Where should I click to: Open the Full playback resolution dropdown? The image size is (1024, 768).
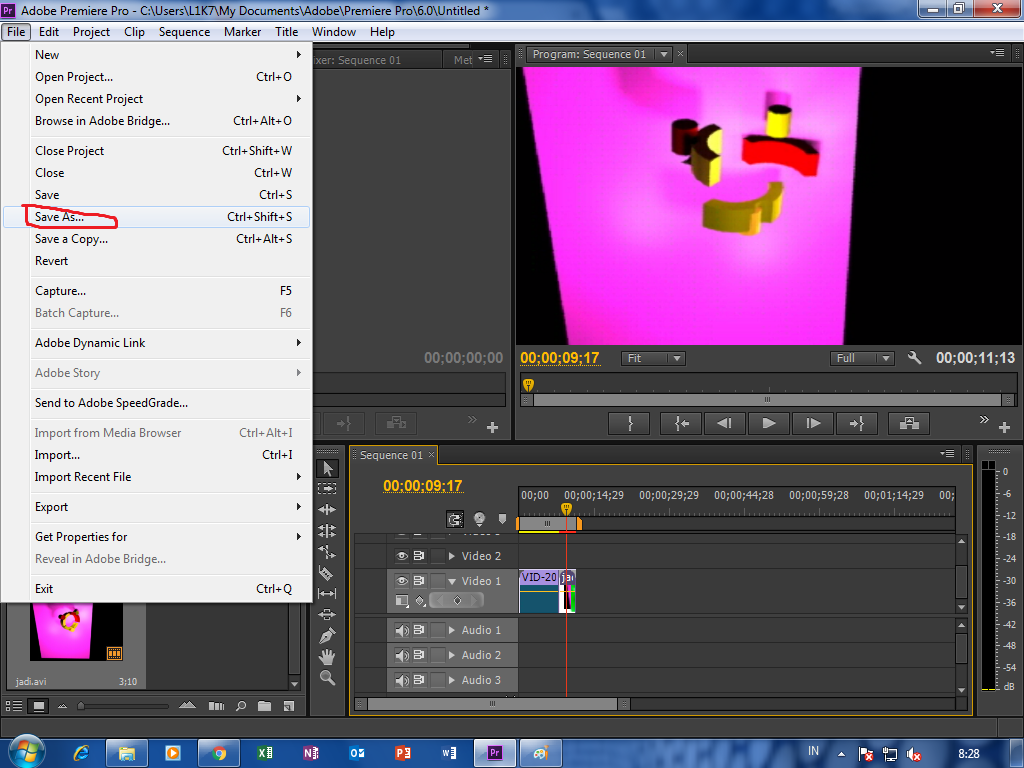click(861, 358)
